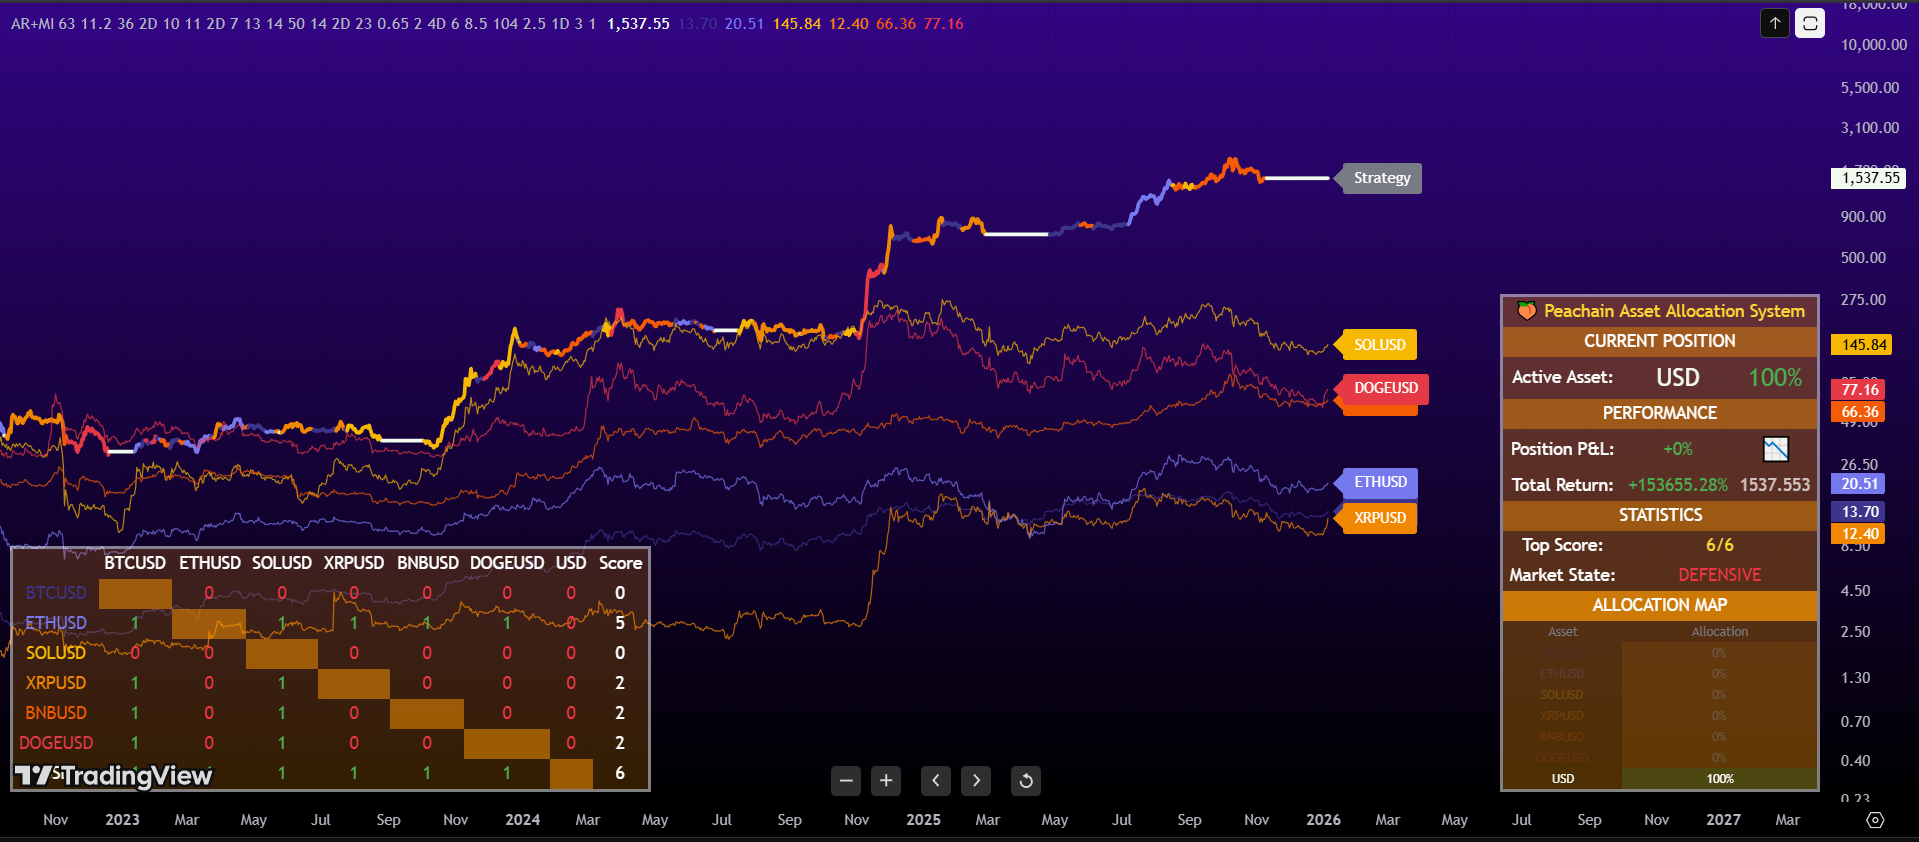Zoom in the chart with the plus button
Image resolution: width=1919 pixels, height=842 pixels.
click(x=886, y=780)
